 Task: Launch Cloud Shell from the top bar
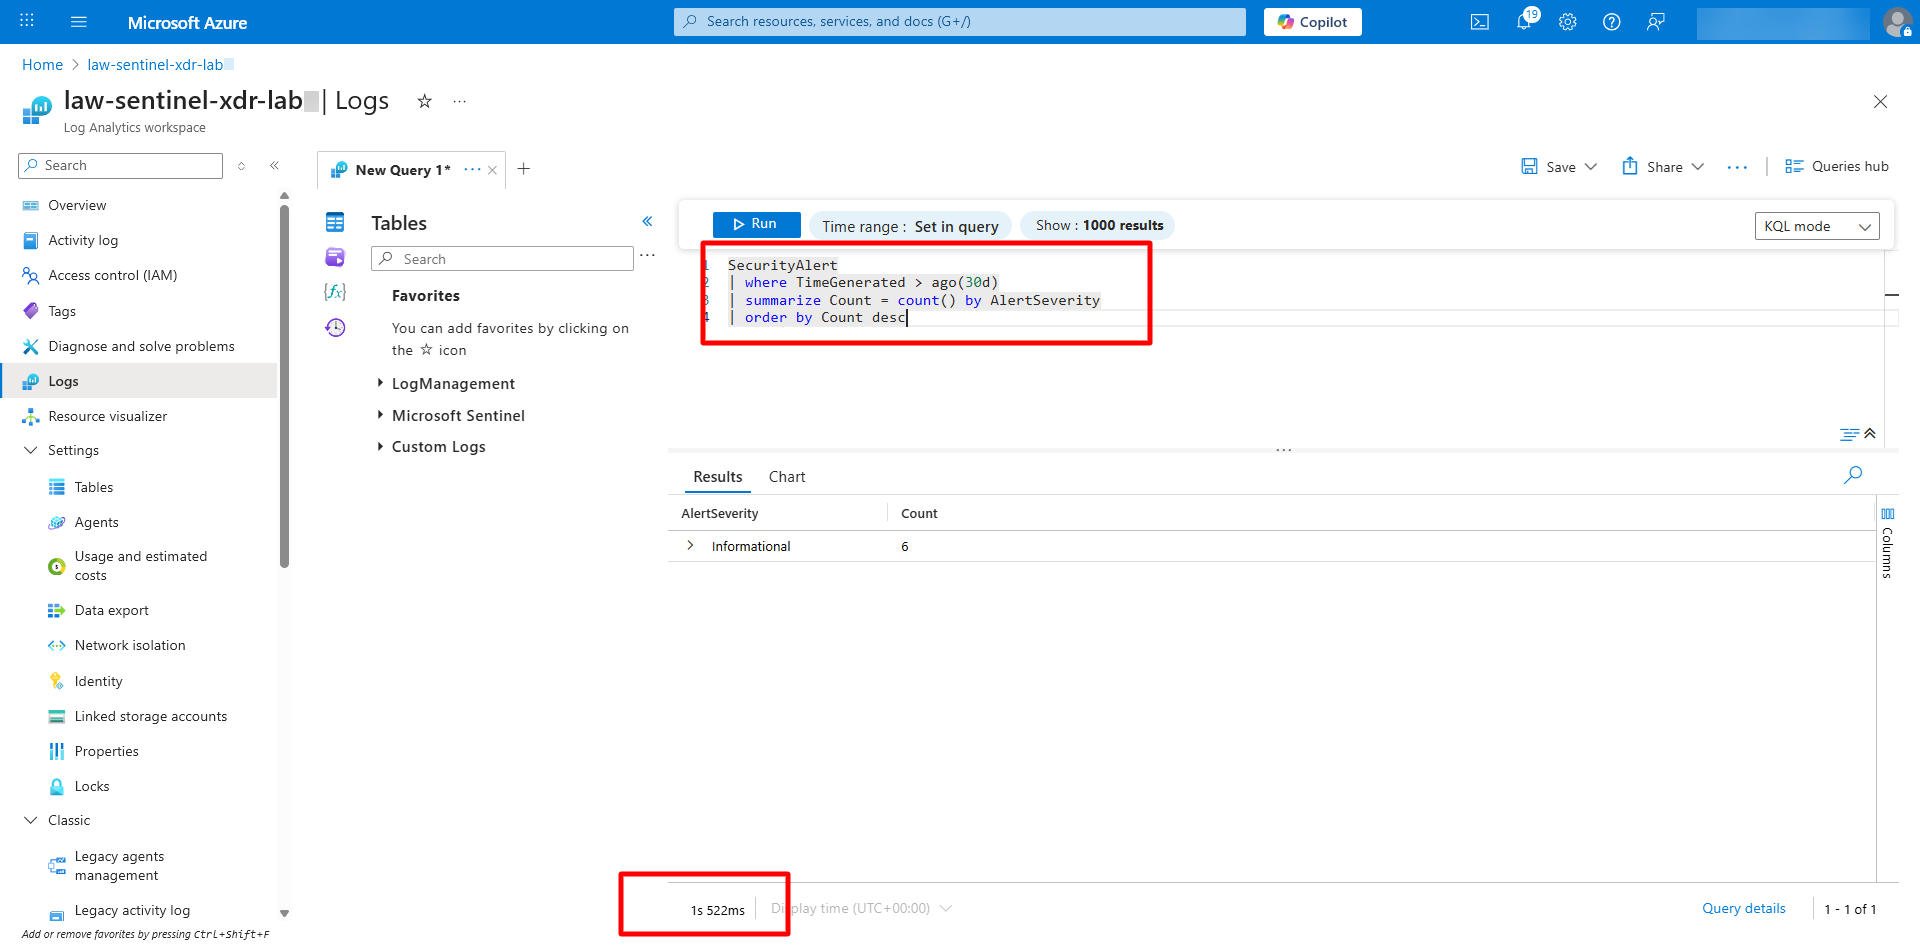click(1480, 22)
